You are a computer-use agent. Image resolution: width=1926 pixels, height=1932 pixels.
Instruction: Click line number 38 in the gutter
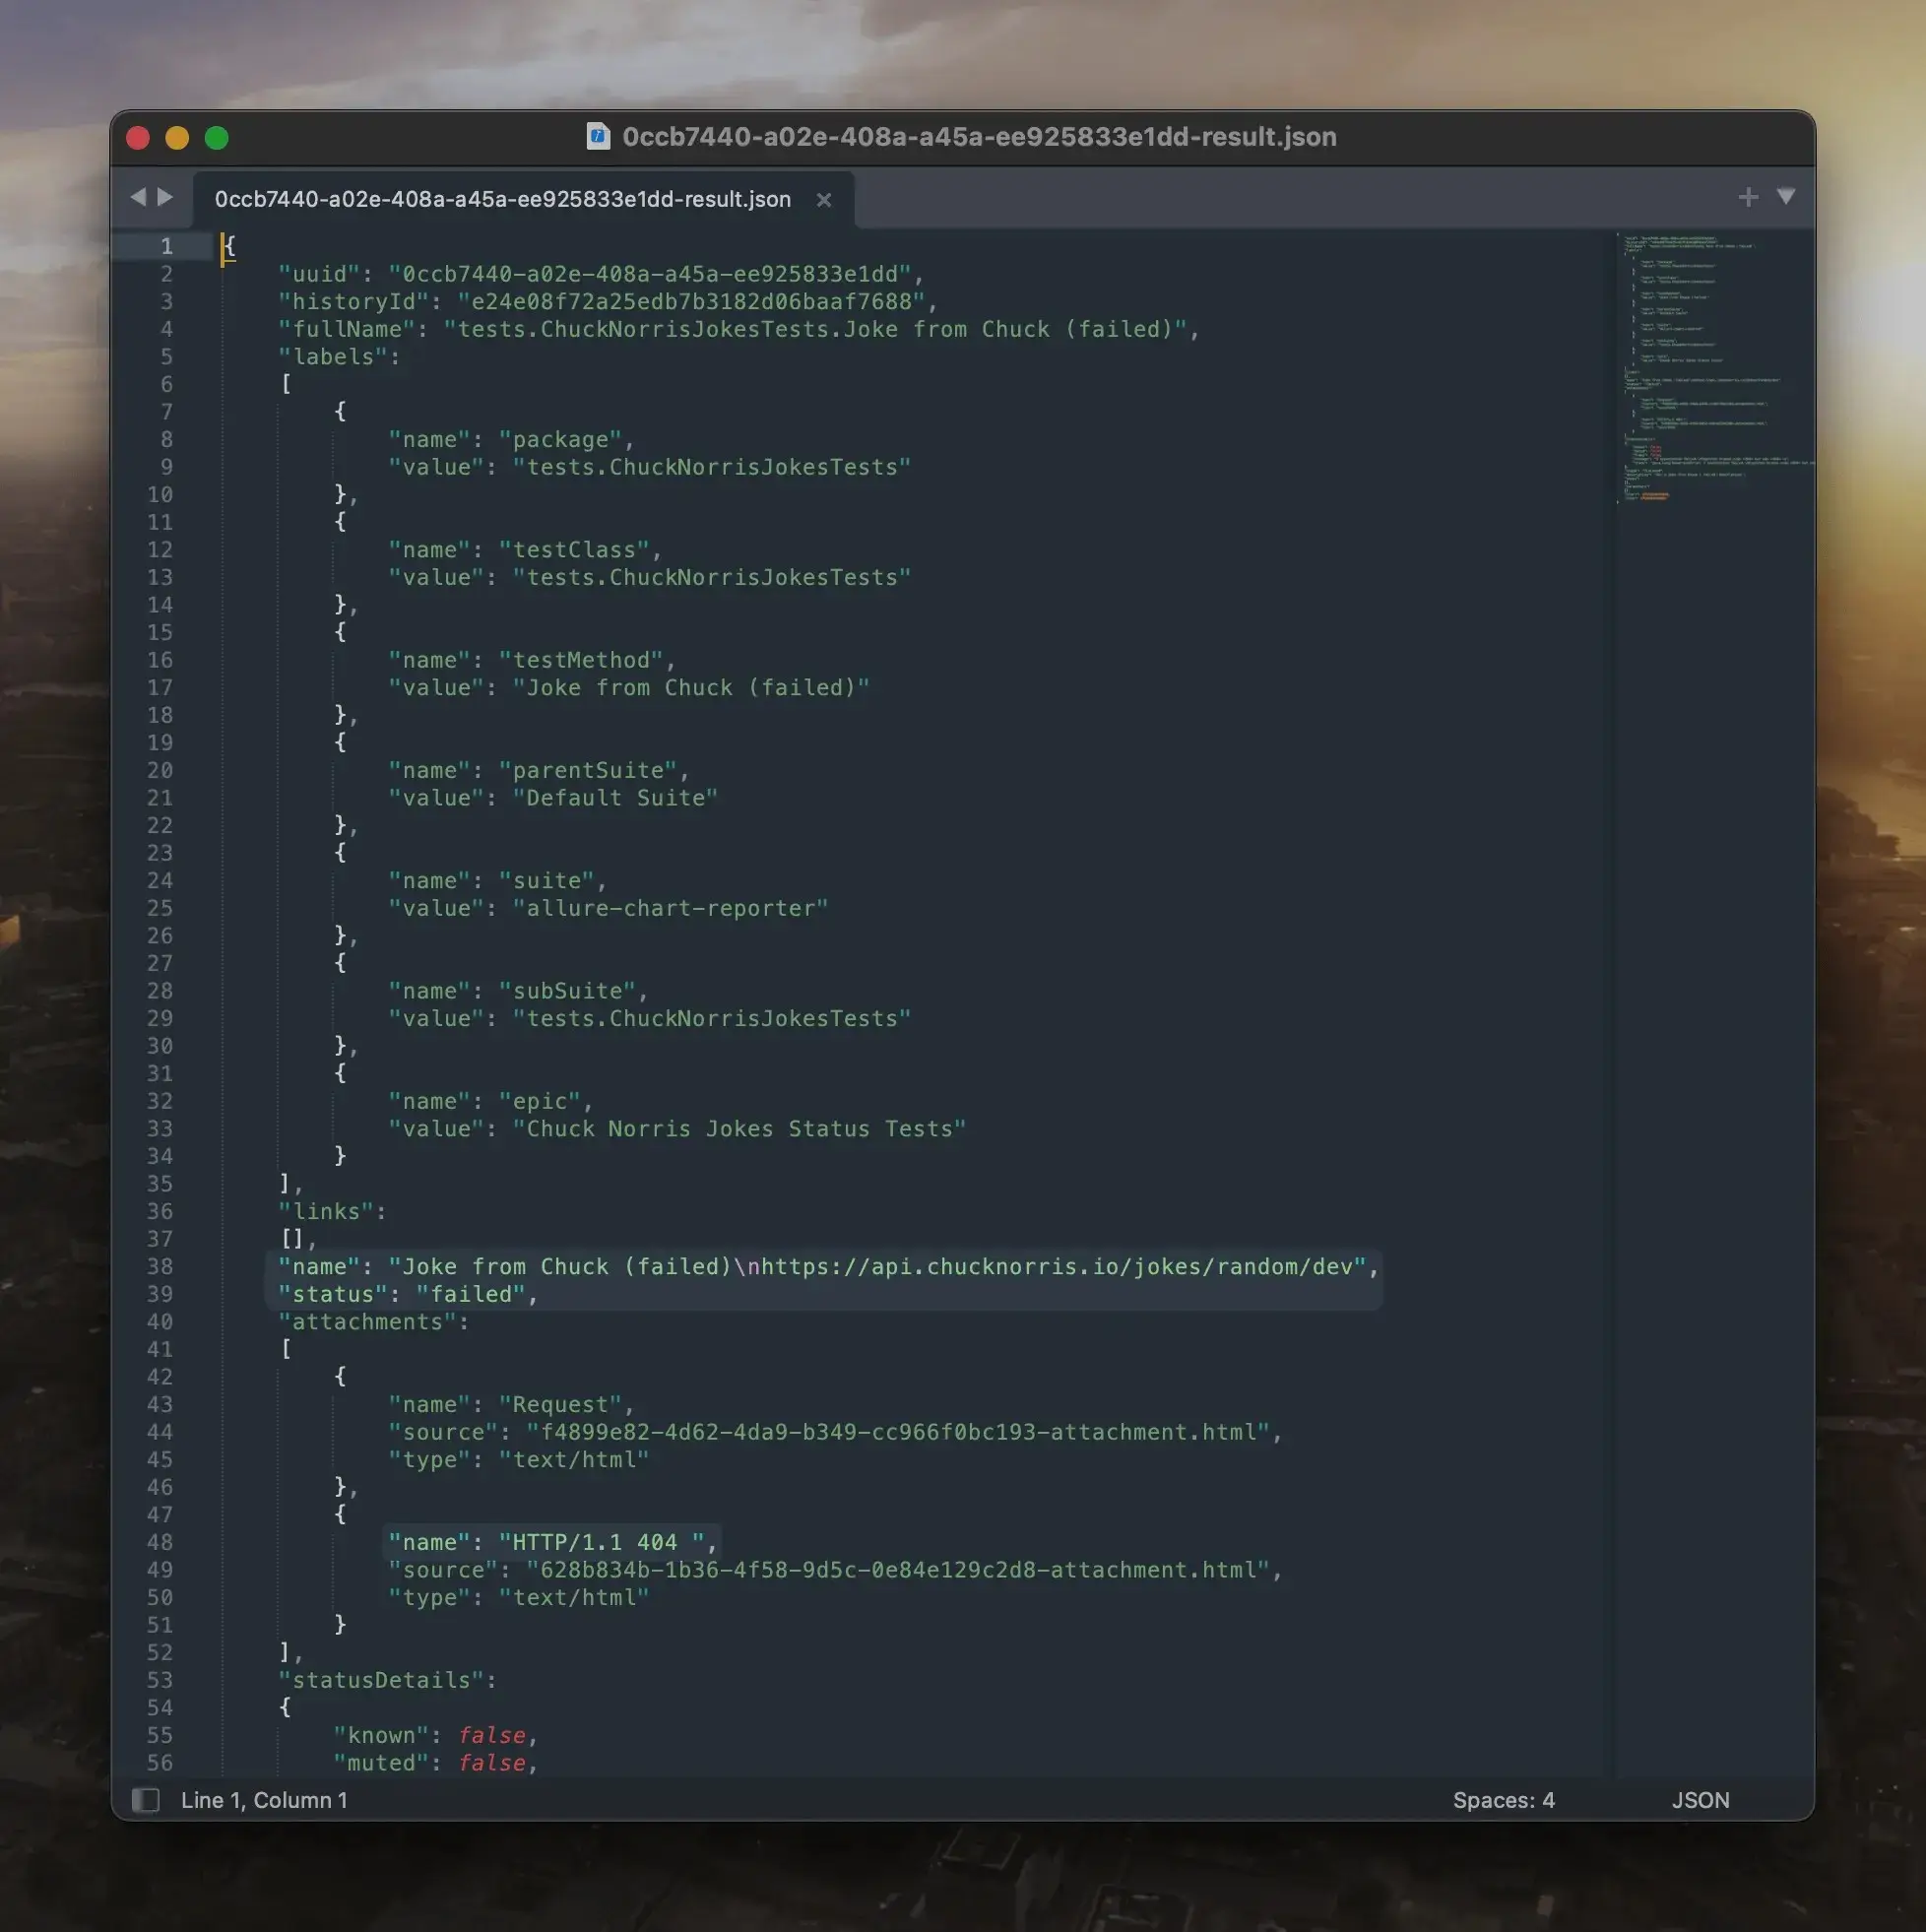(x=160, y=1266)
